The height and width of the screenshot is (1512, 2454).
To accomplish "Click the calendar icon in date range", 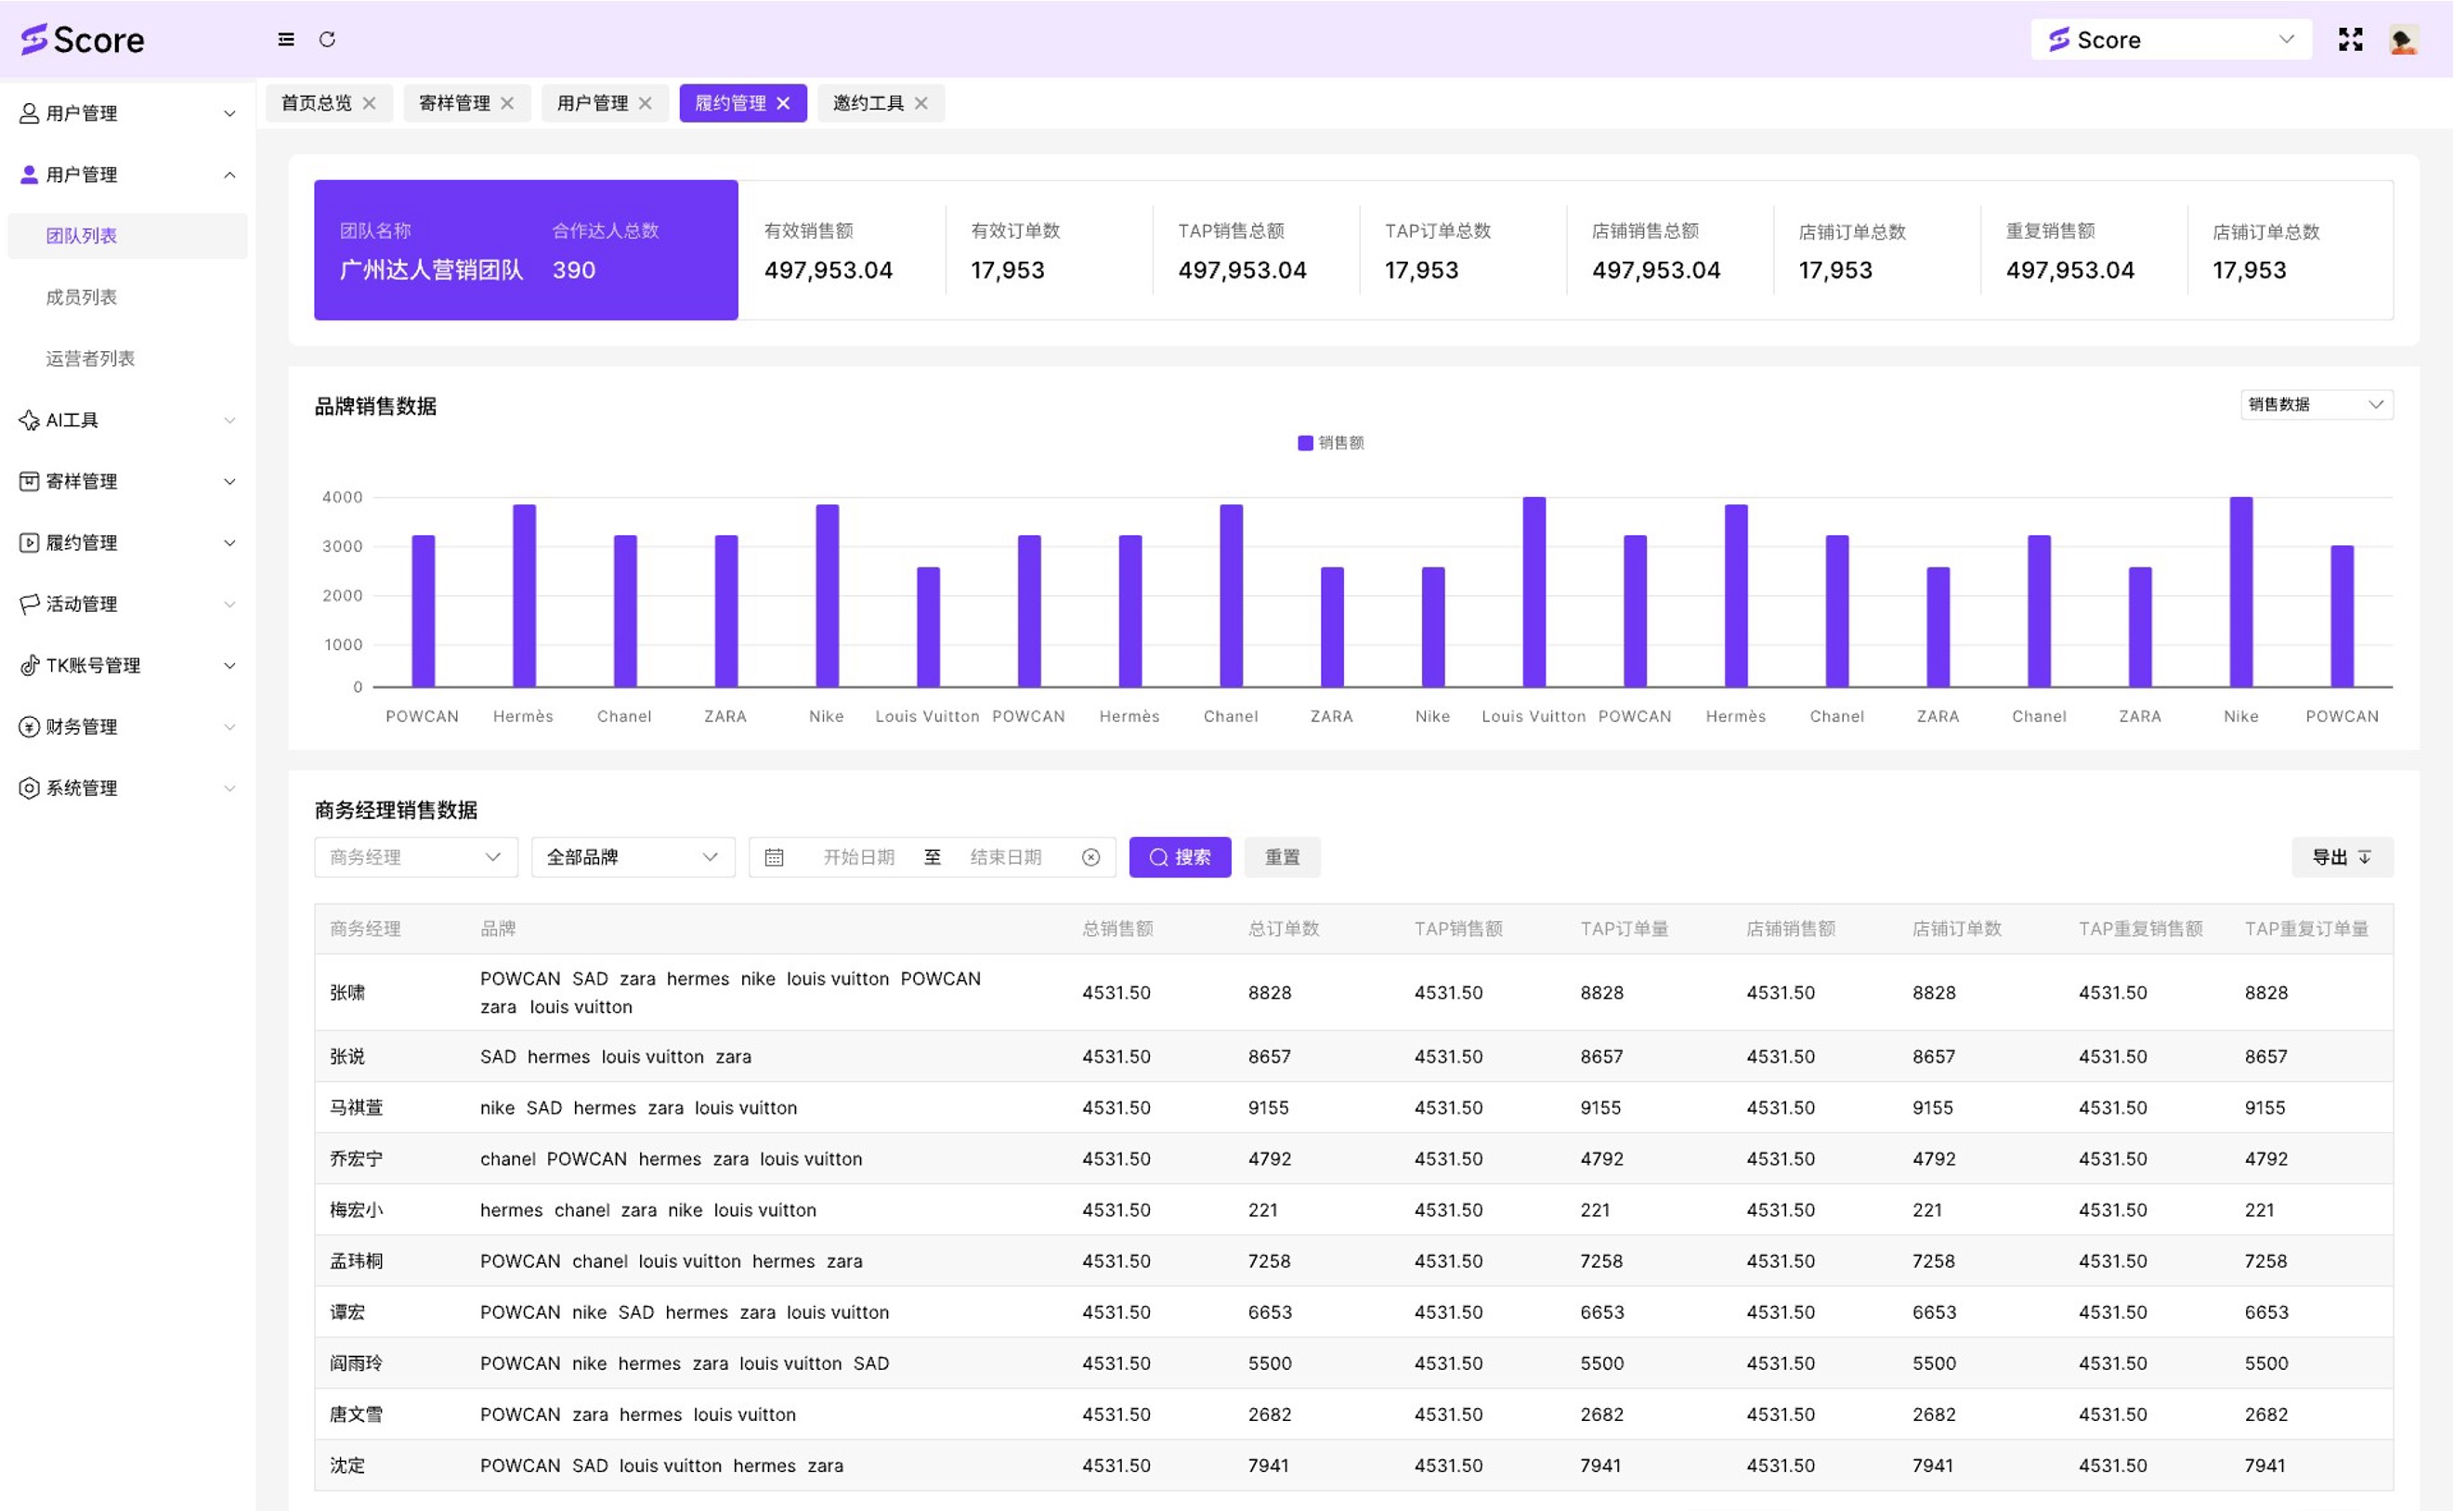I will pos(774,858).
